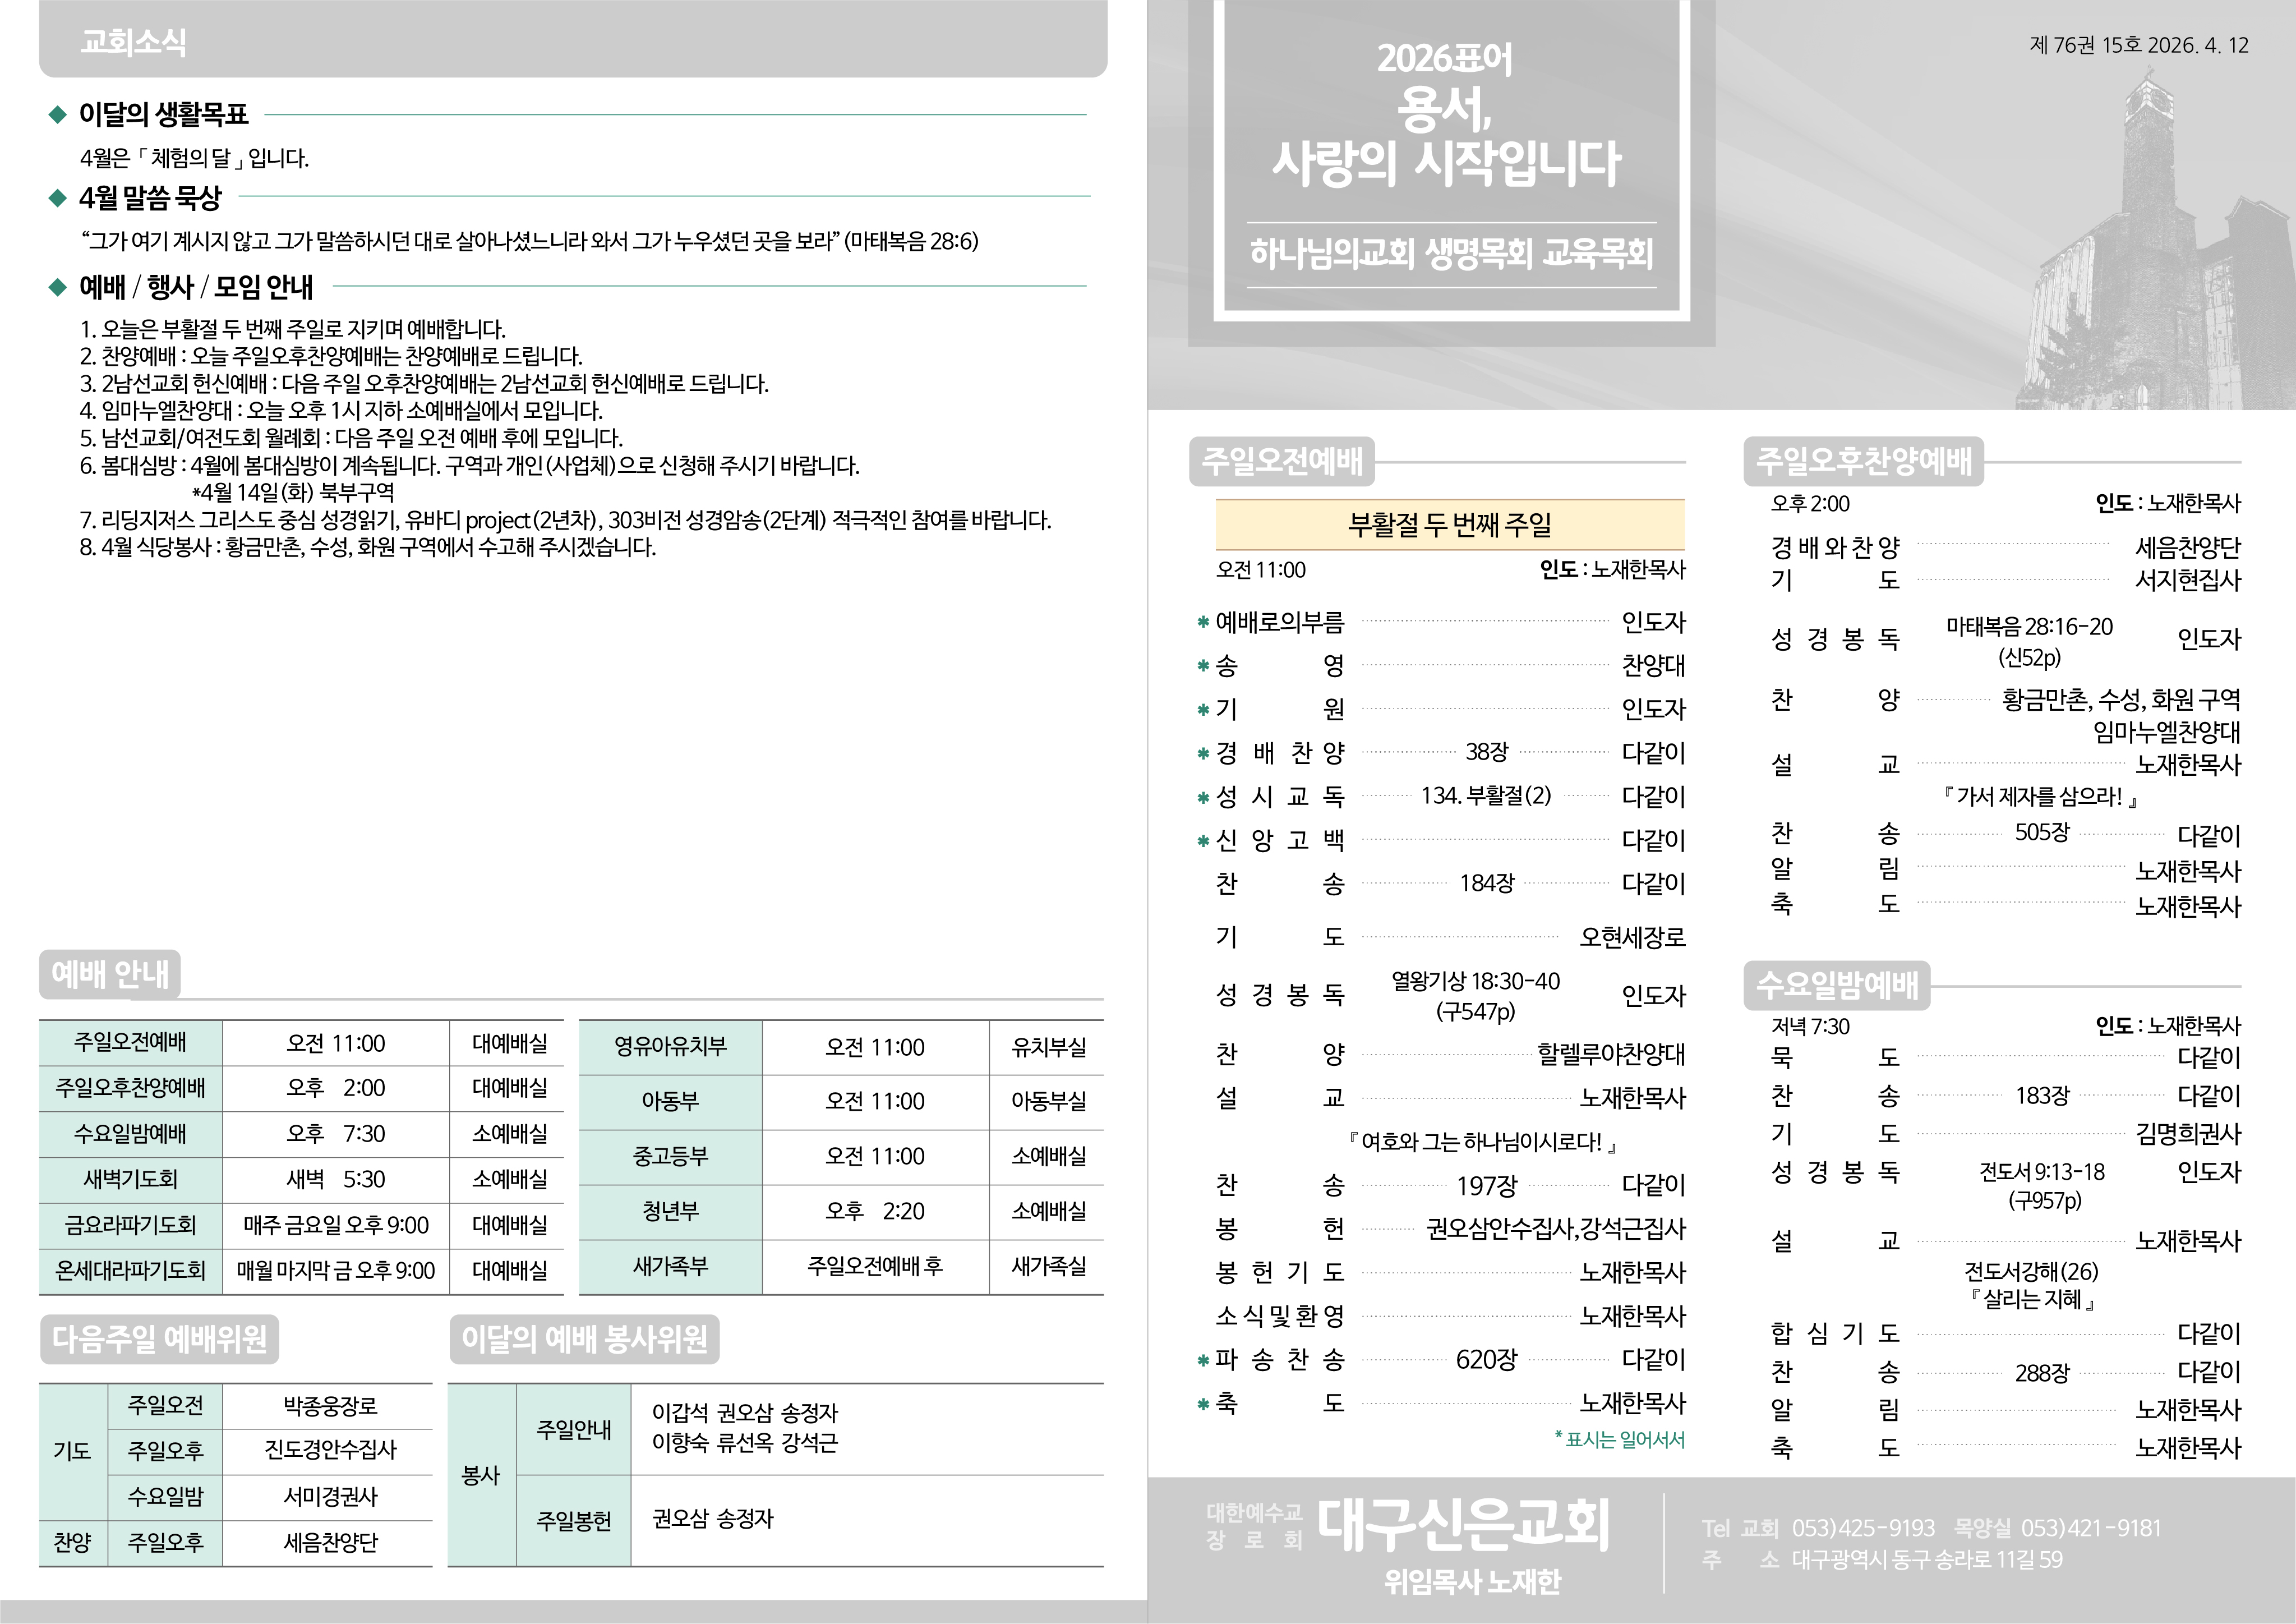Click the asterisk mark before 파송찬송
The width and height of the screenshot is (2296, 1624).
coord(1203,1361)
